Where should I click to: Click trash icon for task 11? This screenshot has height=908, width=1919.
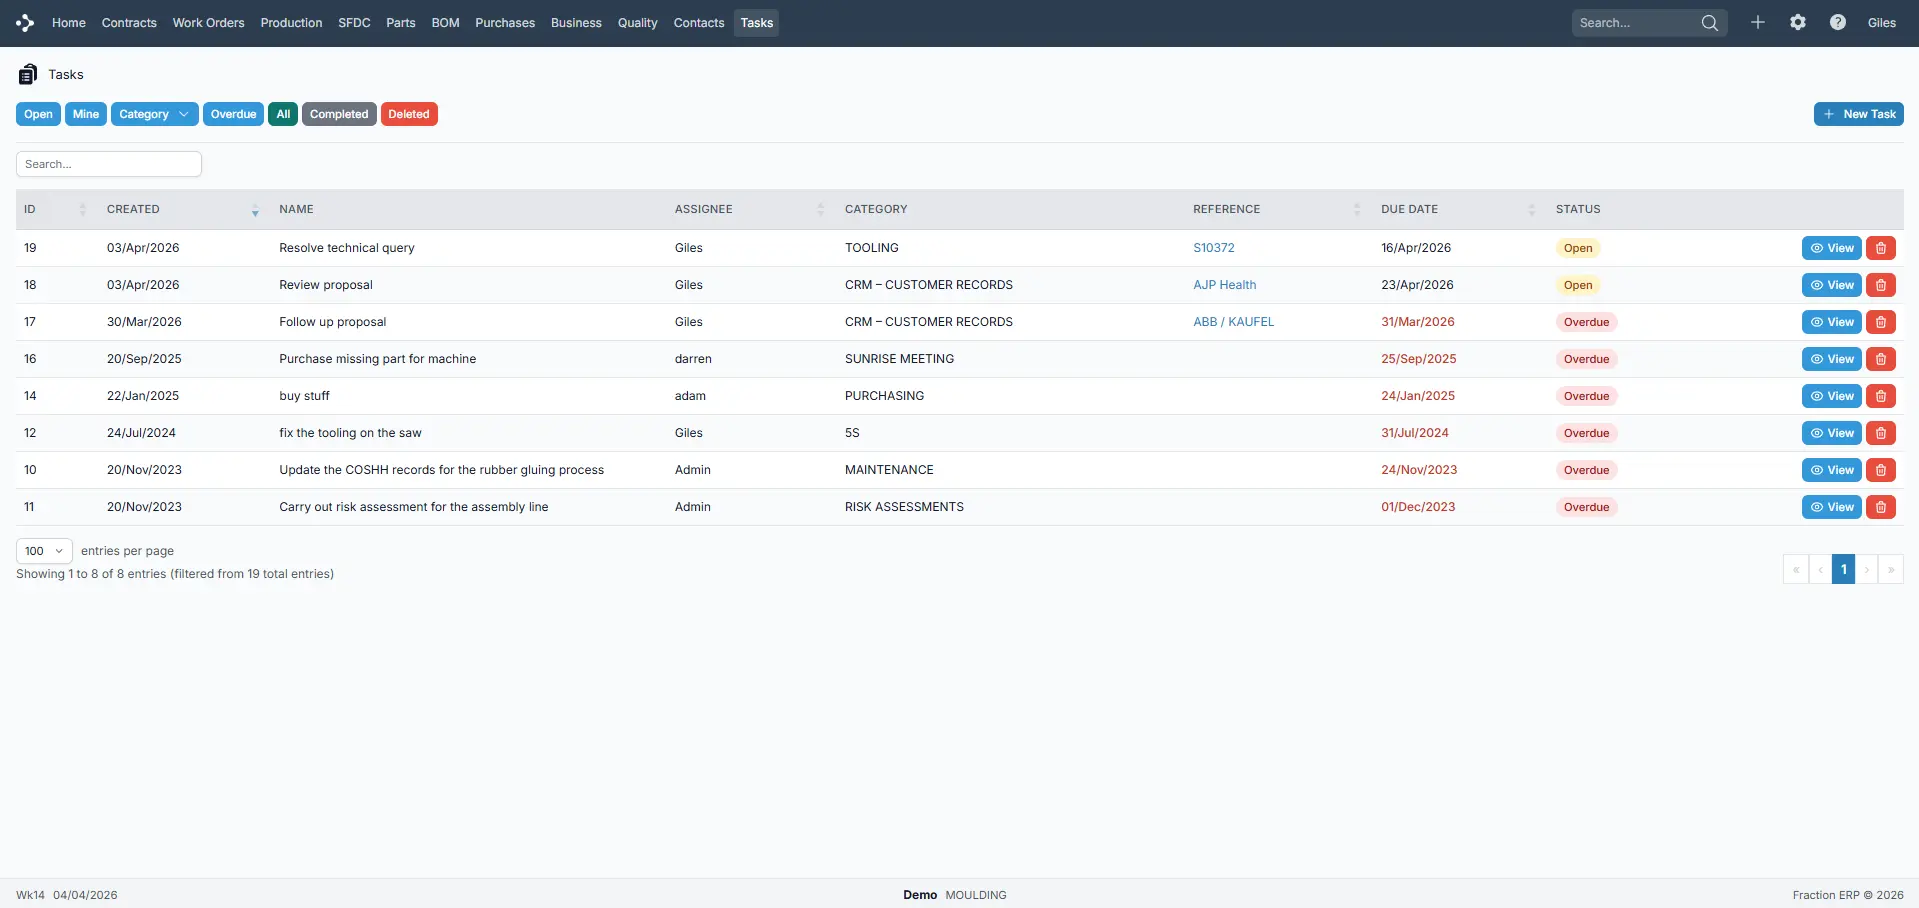(x=1880, y=507)
